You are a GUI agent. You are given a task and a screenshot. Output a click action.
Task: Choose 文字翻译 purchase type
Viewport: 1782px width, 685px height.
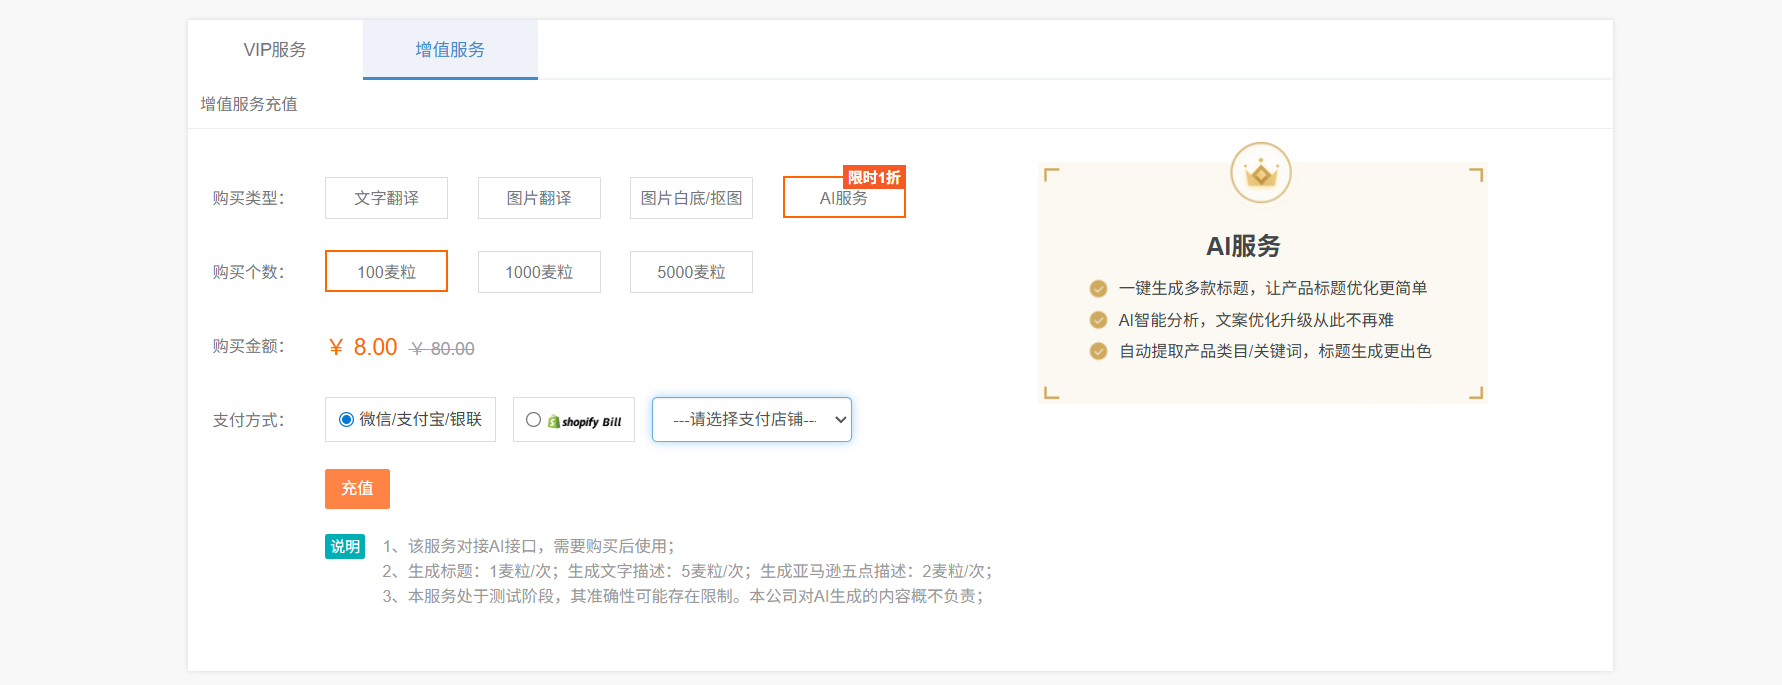386,198
